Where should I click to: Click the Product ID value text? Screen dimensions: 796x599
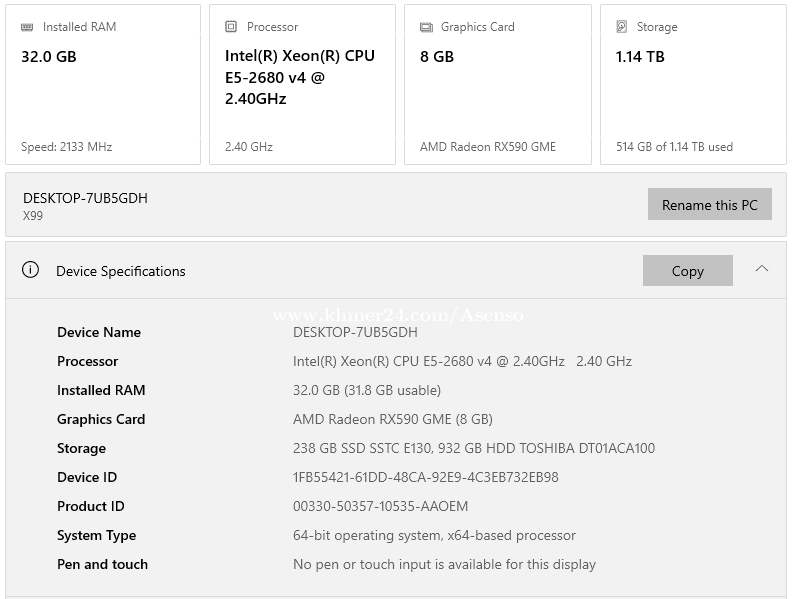[x=380, y=506]
